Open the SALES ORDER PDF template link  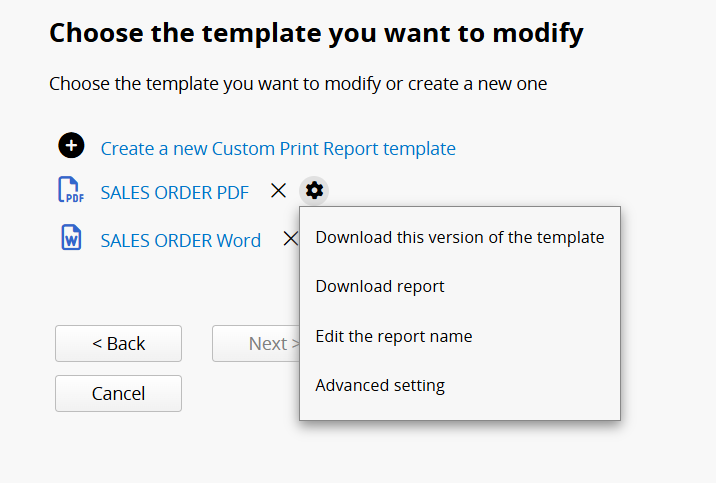click(x=175, y=193)
